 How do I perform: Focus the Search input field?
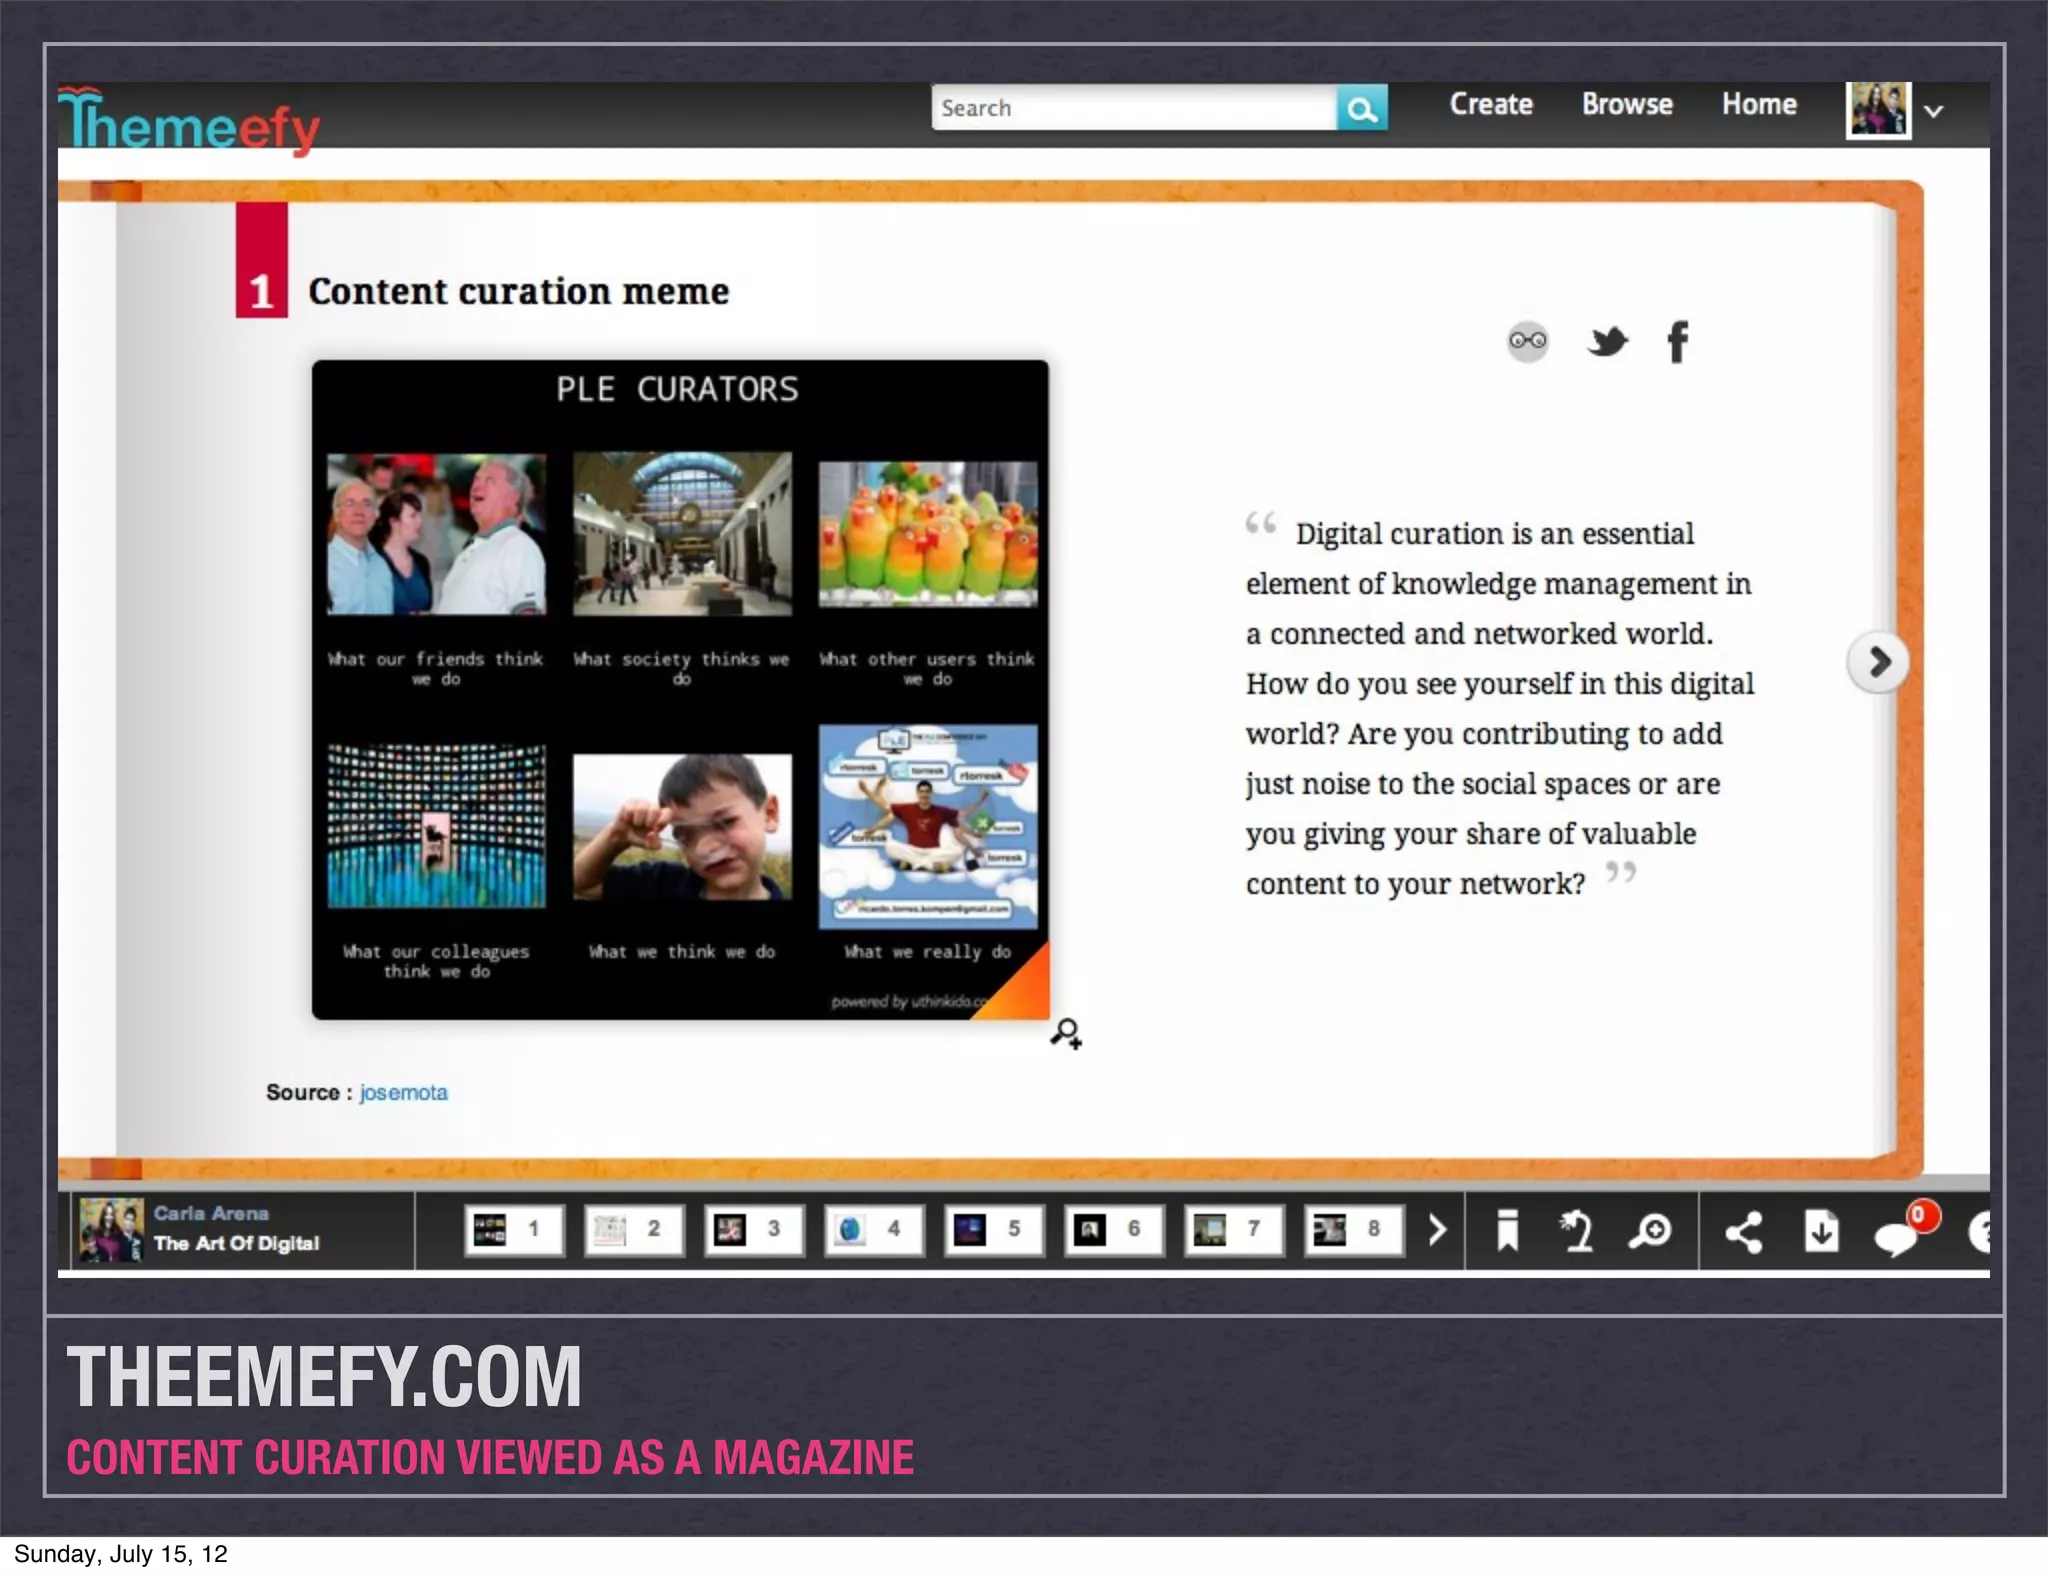click(x=1134, y=108)
